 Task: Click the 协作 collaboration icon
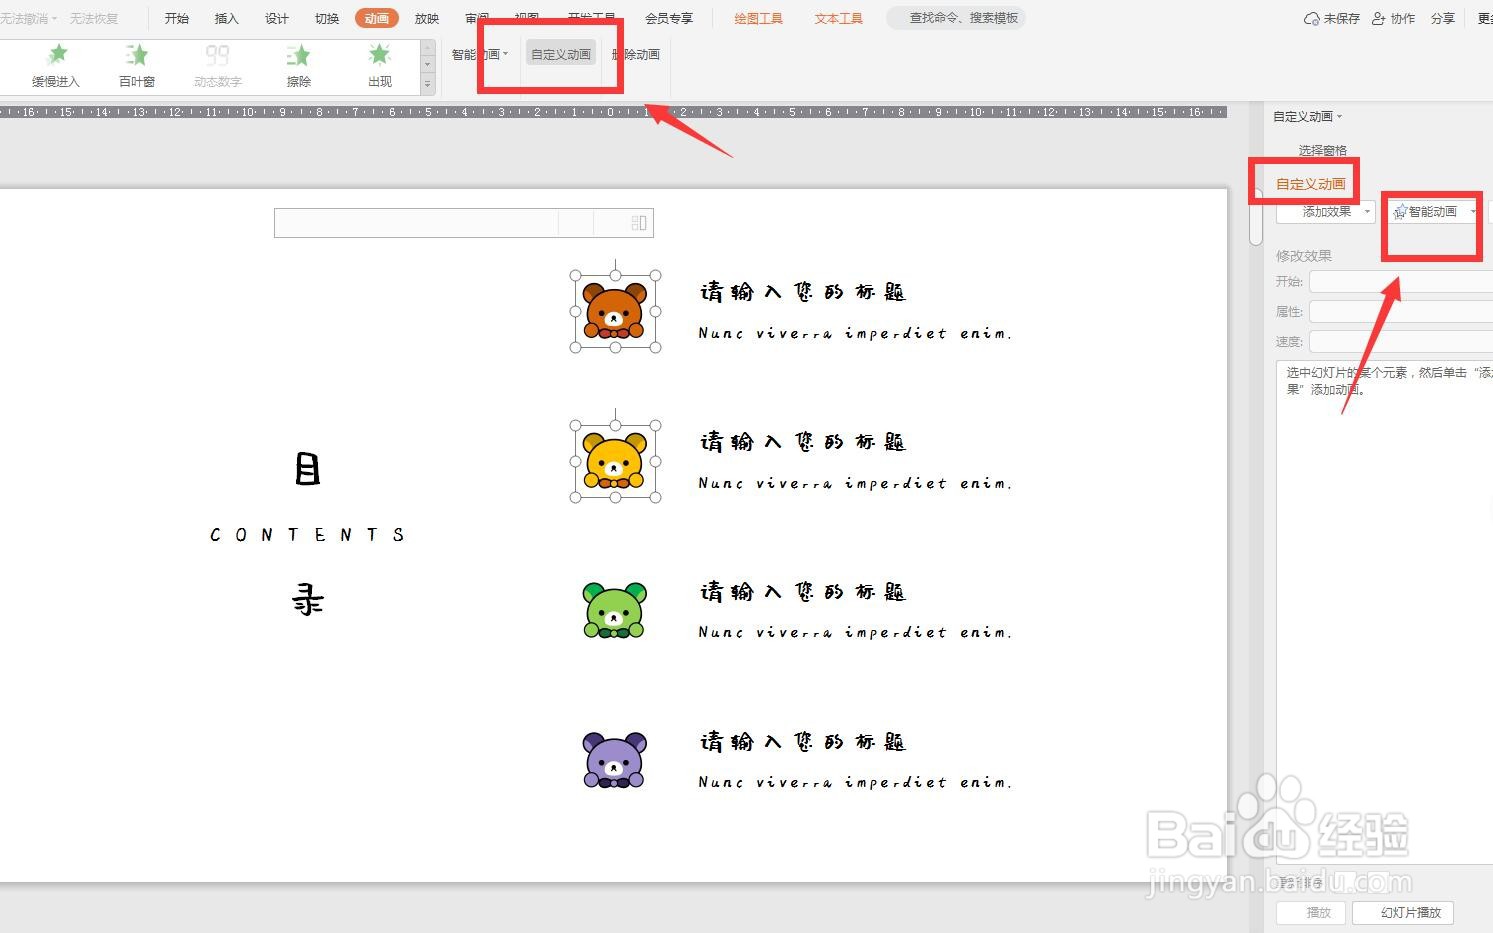click(1379, 18)
